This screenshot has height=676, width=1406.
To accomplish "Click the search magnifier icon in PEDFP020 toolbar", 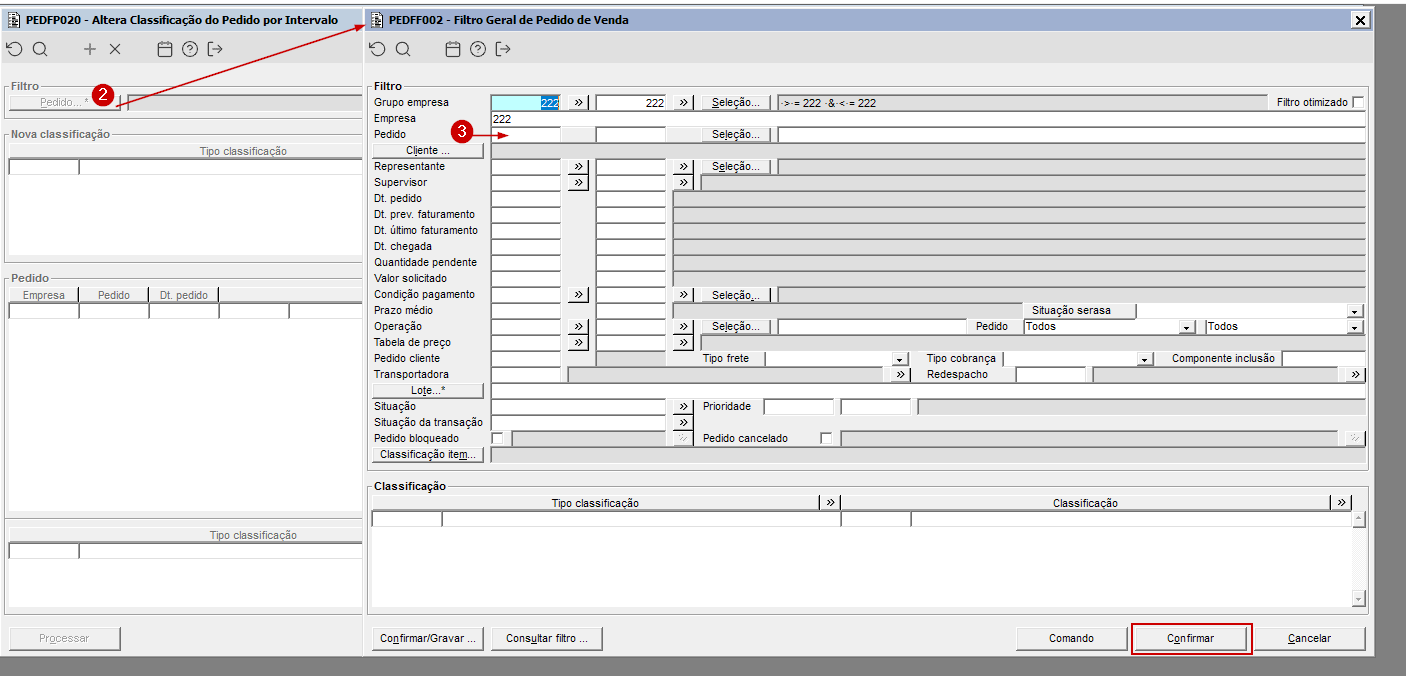I will pyautogui.click(x=40, y=49).
